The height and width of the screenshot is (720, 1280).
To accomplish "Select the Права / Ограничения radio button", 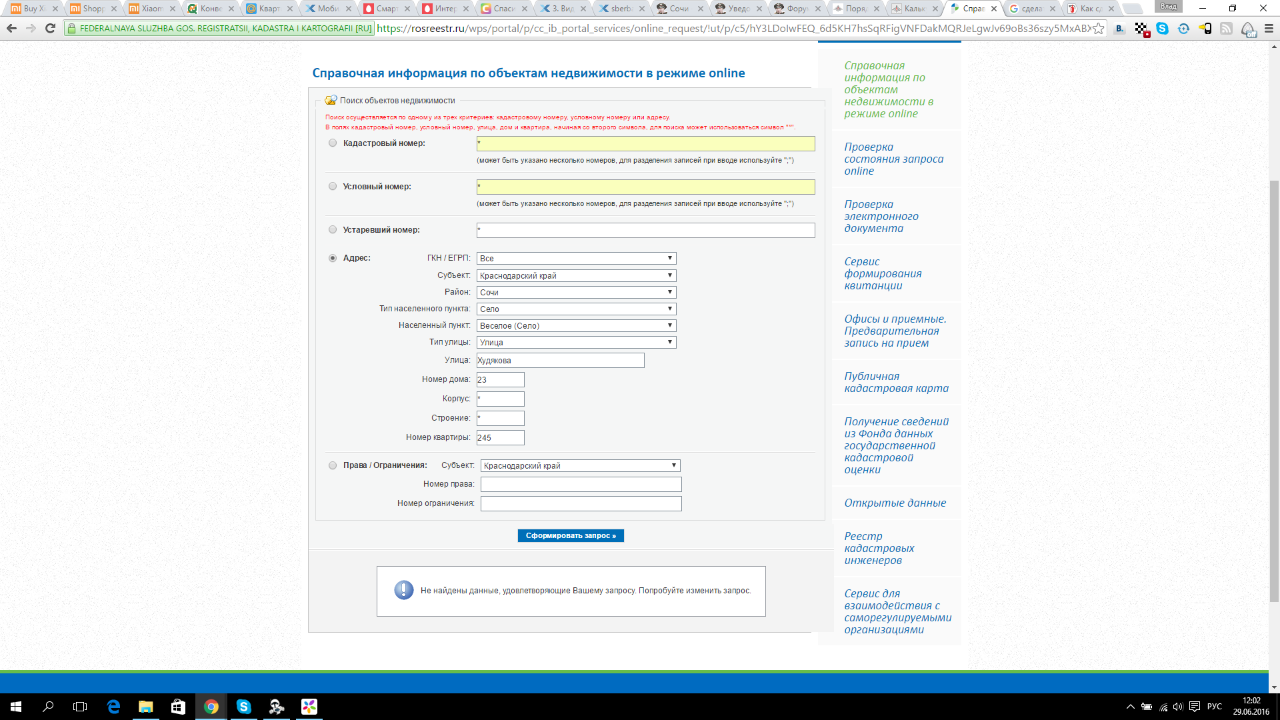I will 333,465.
